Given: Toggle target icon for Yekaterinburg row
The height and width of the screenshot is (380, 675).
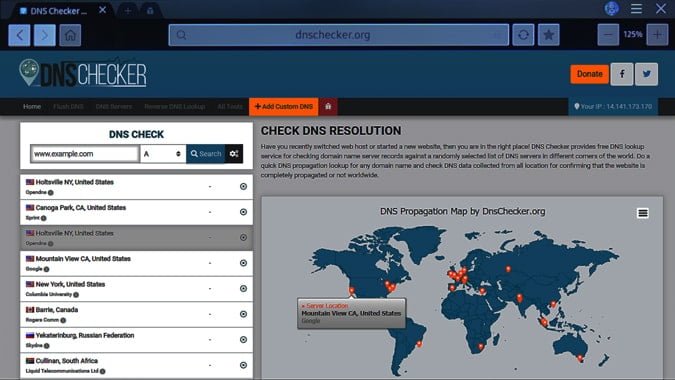Looking at the screenshot, I should [x=243, y=339].
